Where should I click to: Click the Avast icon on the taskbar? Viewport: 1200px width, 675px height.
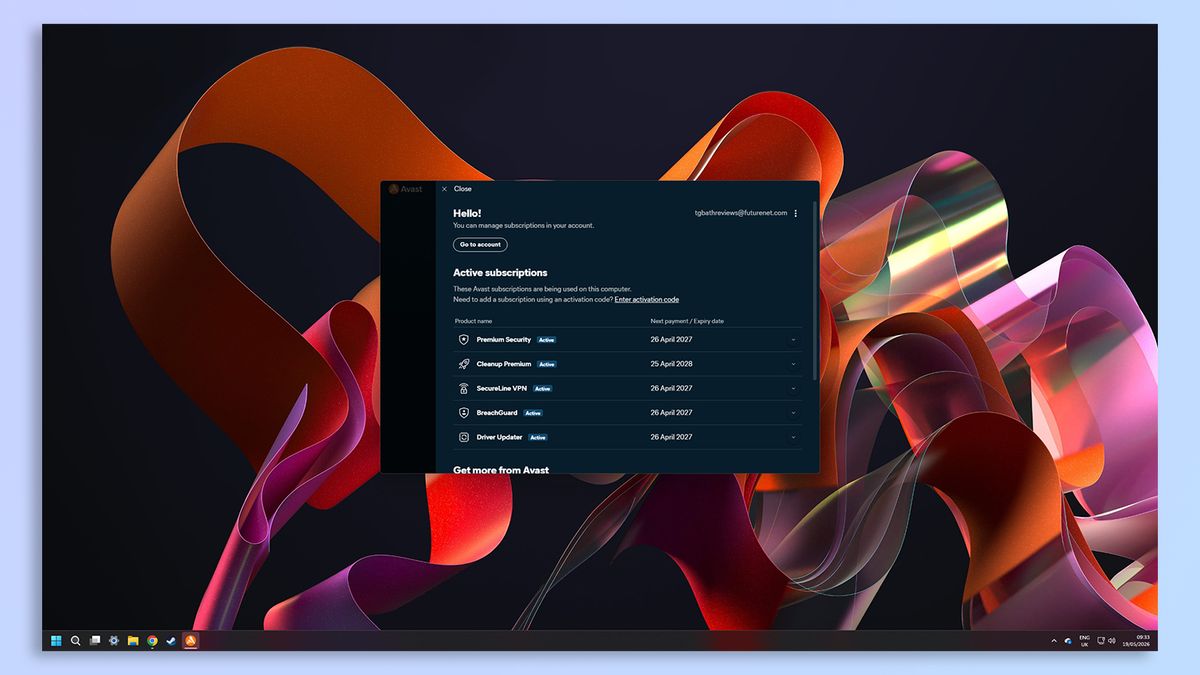point(190,640)
